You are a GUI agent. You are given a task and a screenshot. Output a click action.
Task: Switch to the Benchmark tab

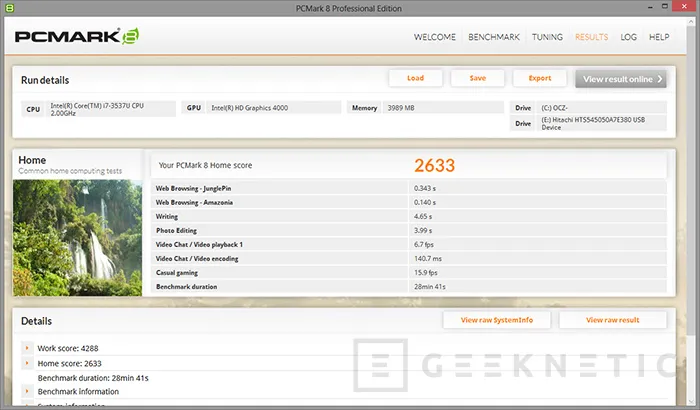(x=494, y=37)
